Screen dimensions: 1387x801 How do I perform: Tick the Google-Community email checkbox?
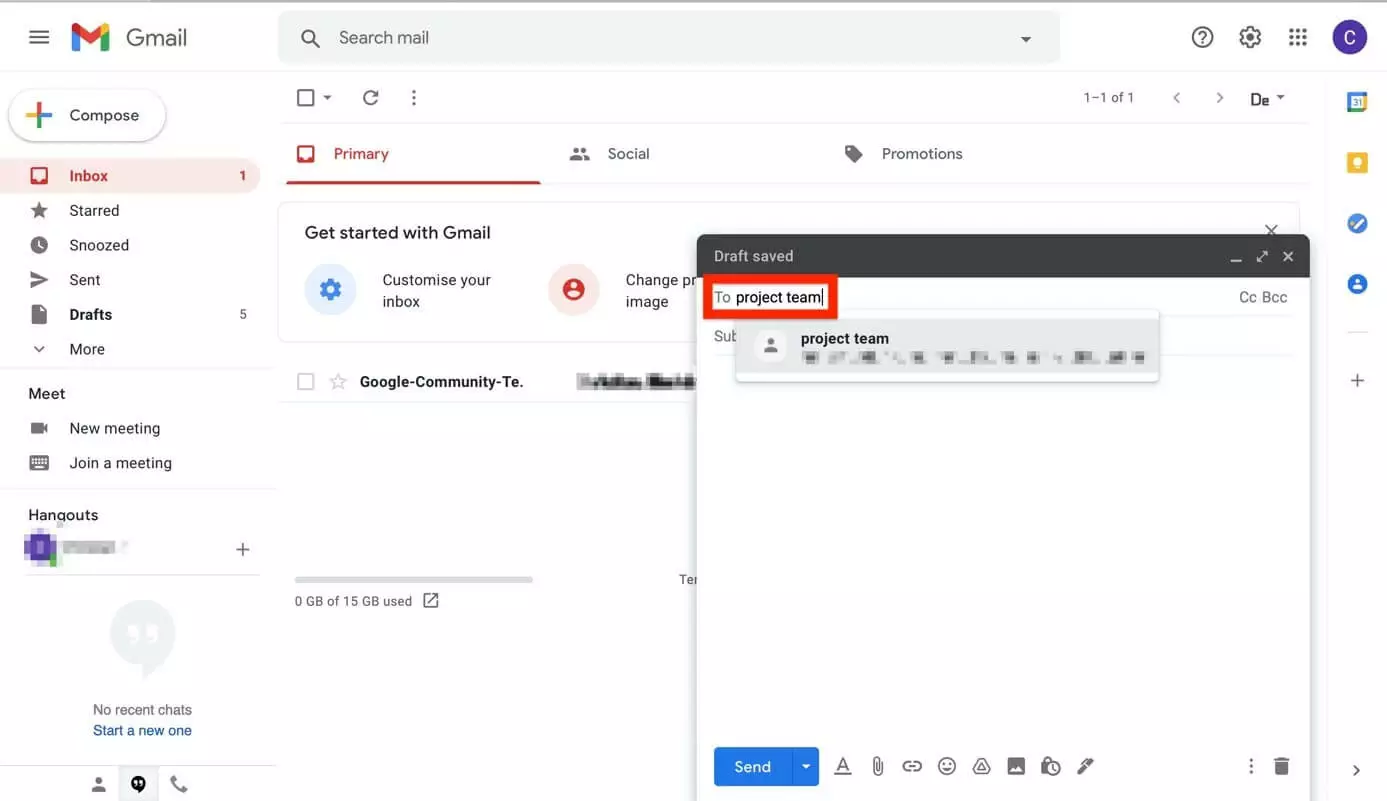click(306, 381)
